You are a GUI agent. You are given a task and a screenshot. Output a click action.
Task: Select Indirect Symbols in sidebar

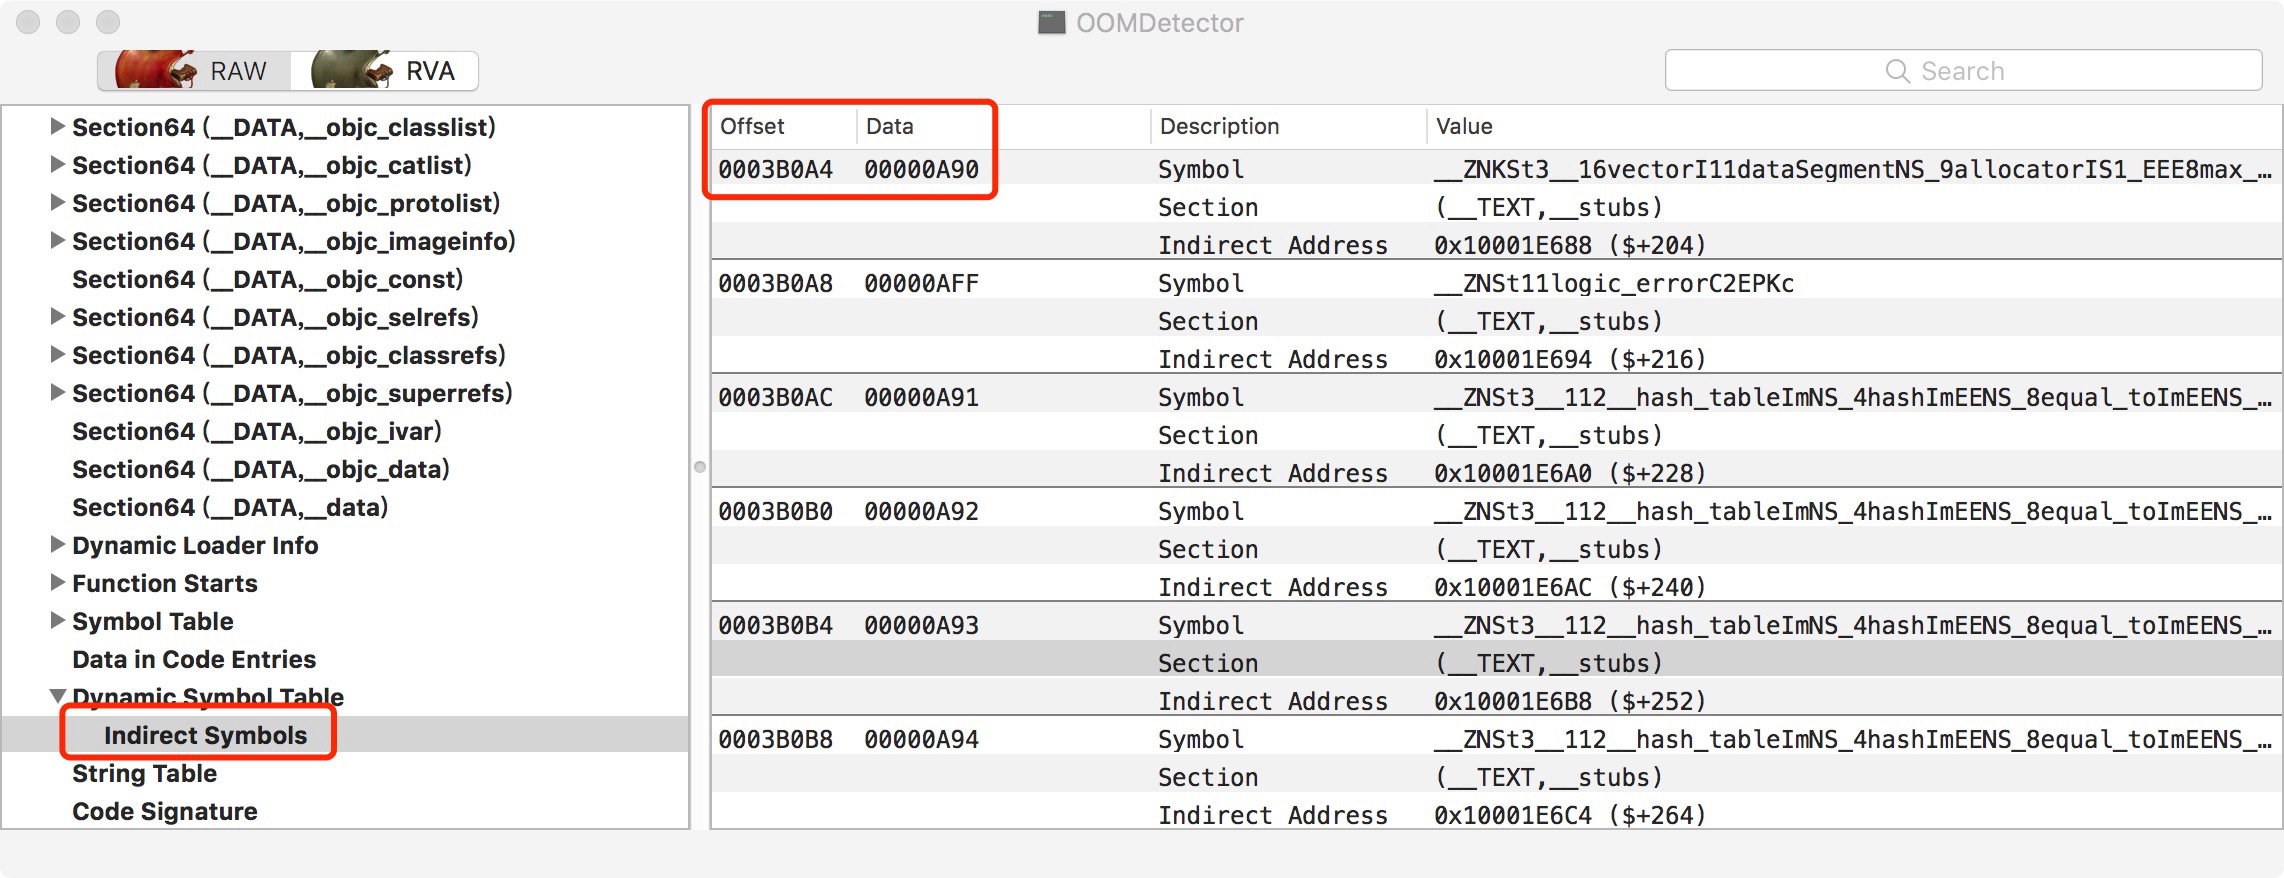point(205,735)
